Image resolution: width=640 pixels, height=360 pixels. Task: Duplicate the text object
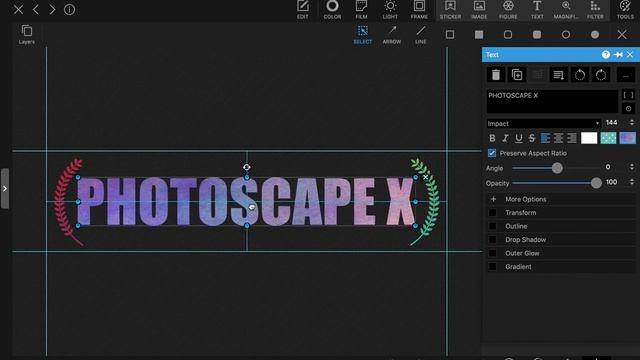tap(517, 75)
